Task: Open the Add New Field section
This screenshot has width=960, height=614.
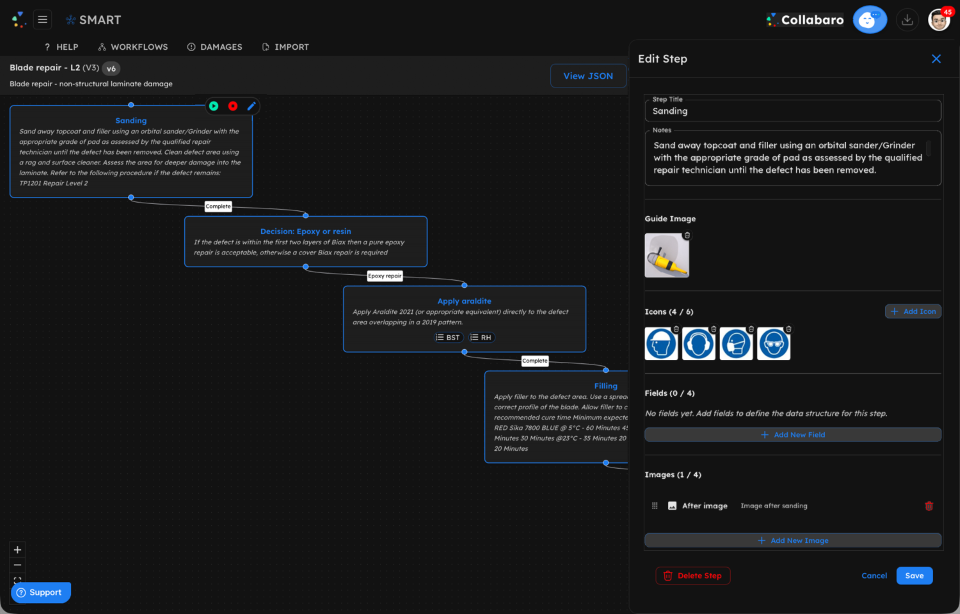Action: pyautogui.click(x=792, y=434)
